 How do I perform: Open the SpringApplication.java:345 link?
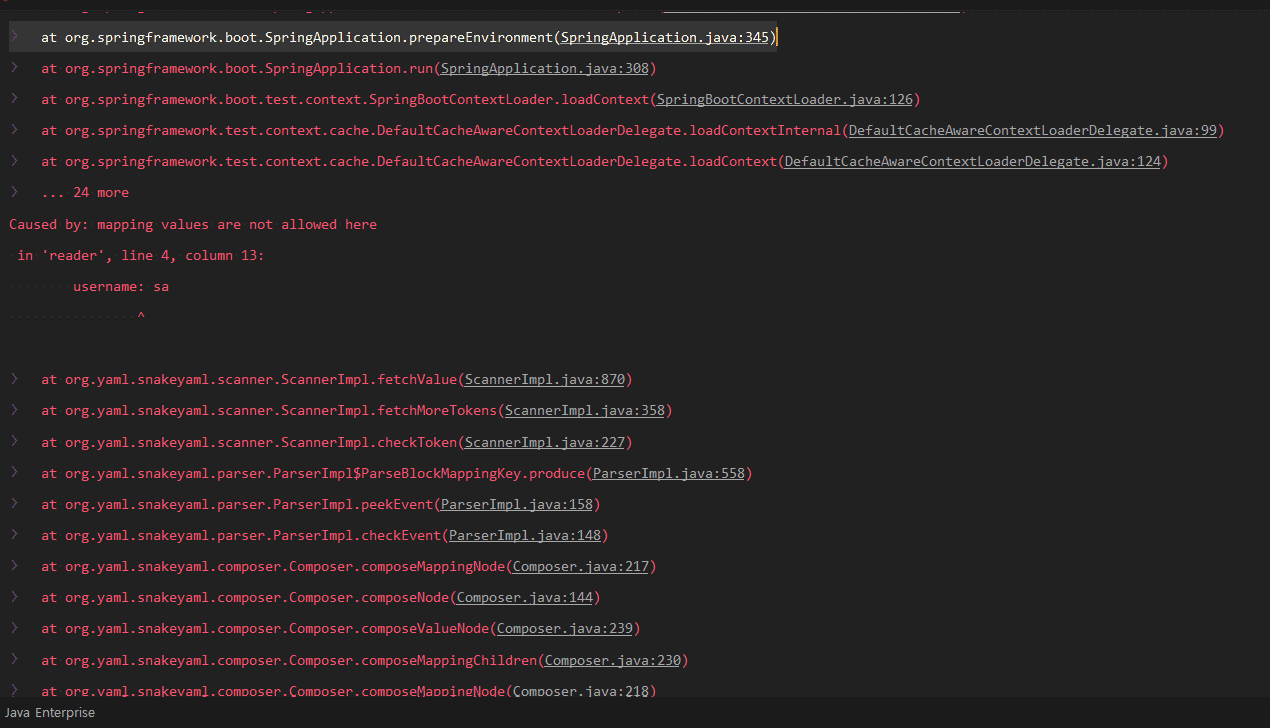click(x=666, y=37)
